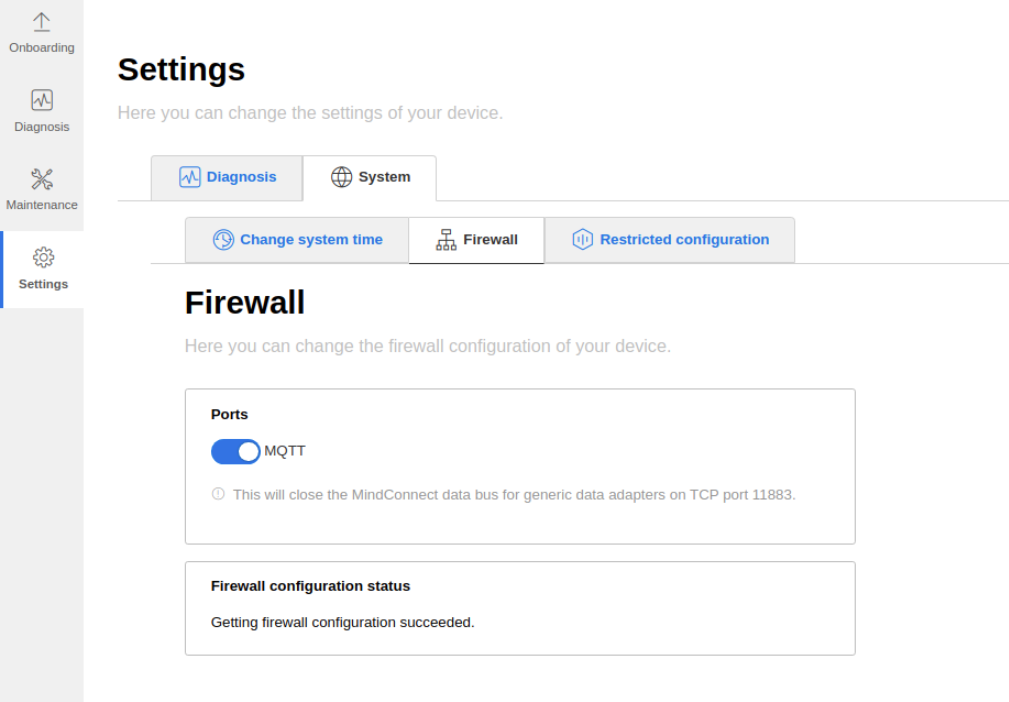Select the System tab label
Screen dimensions: 1009x702
pos(384,177)
